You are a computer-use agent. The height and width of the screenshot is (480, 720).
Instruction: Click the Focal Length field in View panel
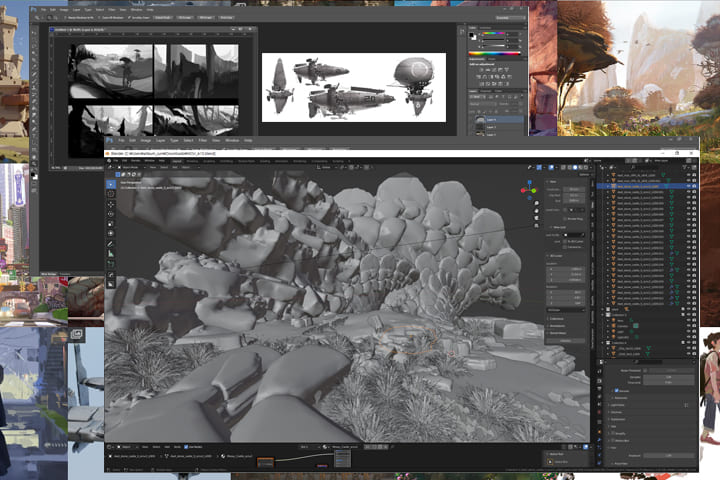[574, 189]
